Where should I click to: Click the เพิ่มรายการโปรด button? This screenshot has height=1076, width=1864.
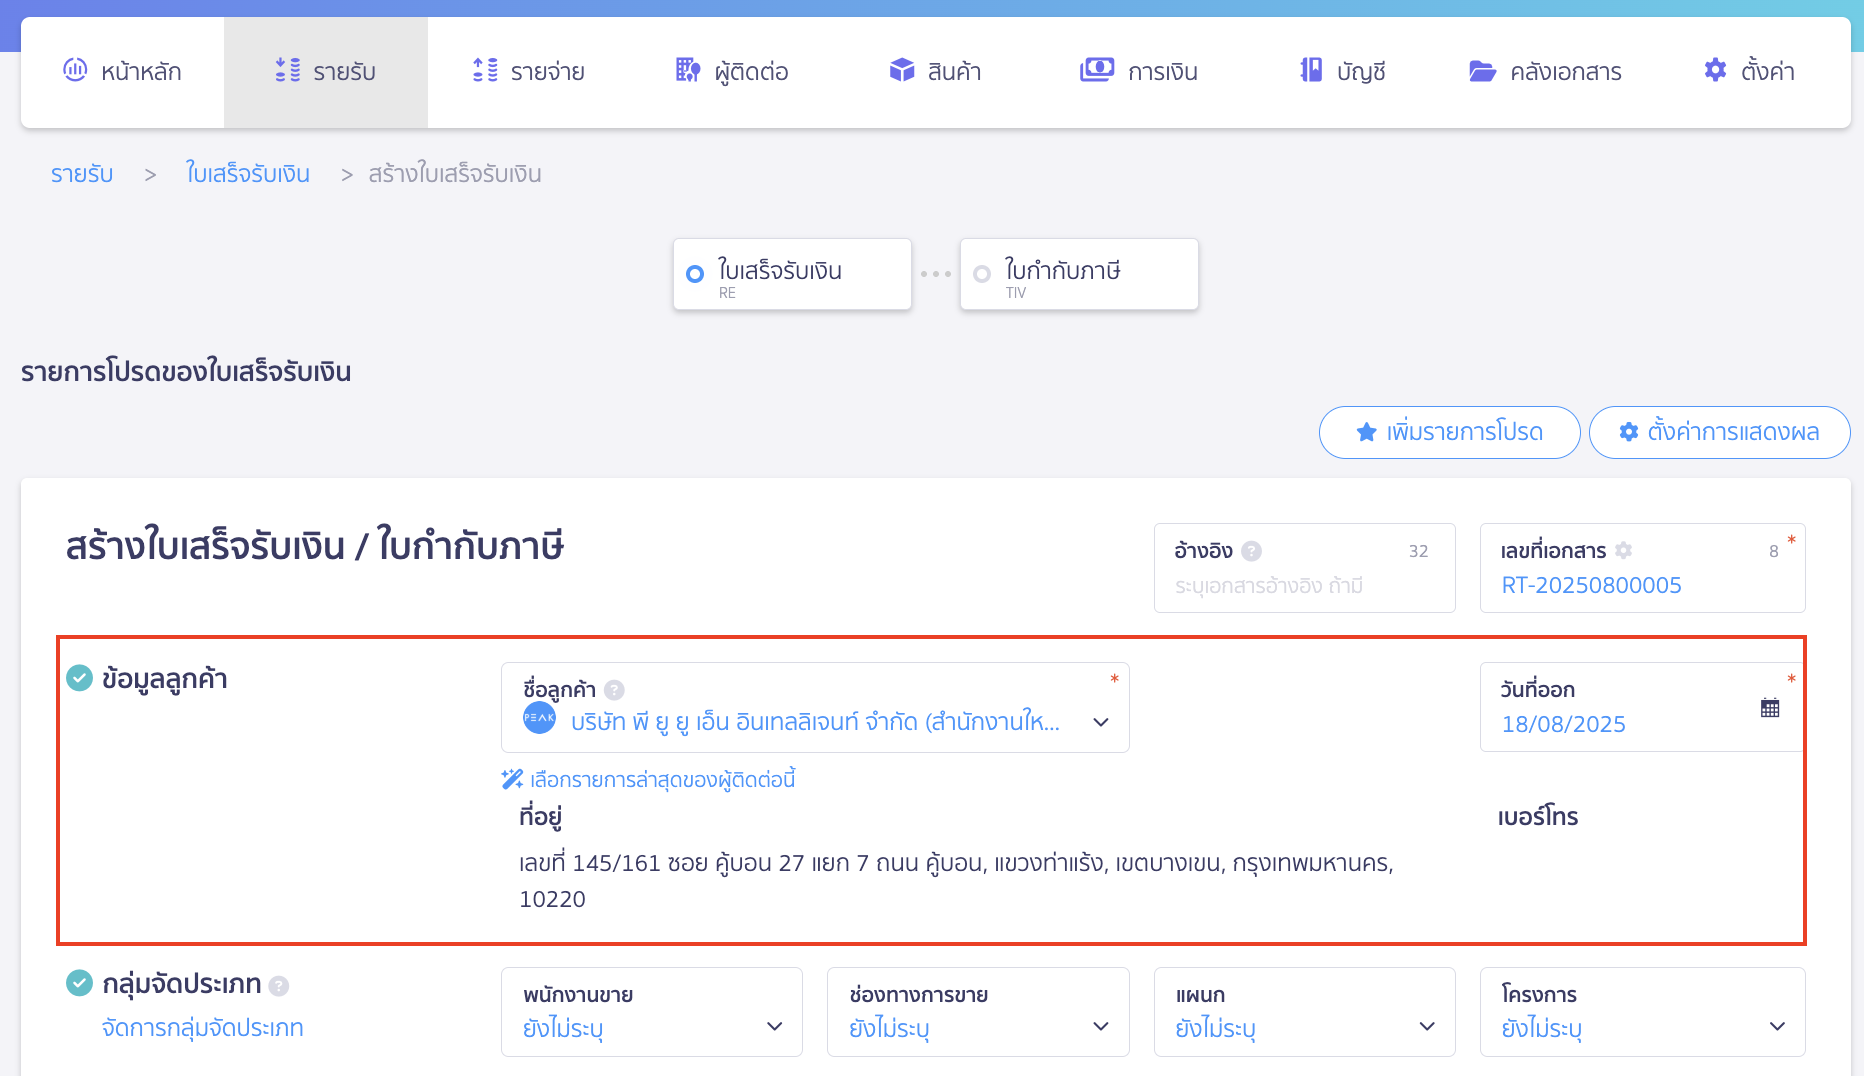click(1449, 432)
